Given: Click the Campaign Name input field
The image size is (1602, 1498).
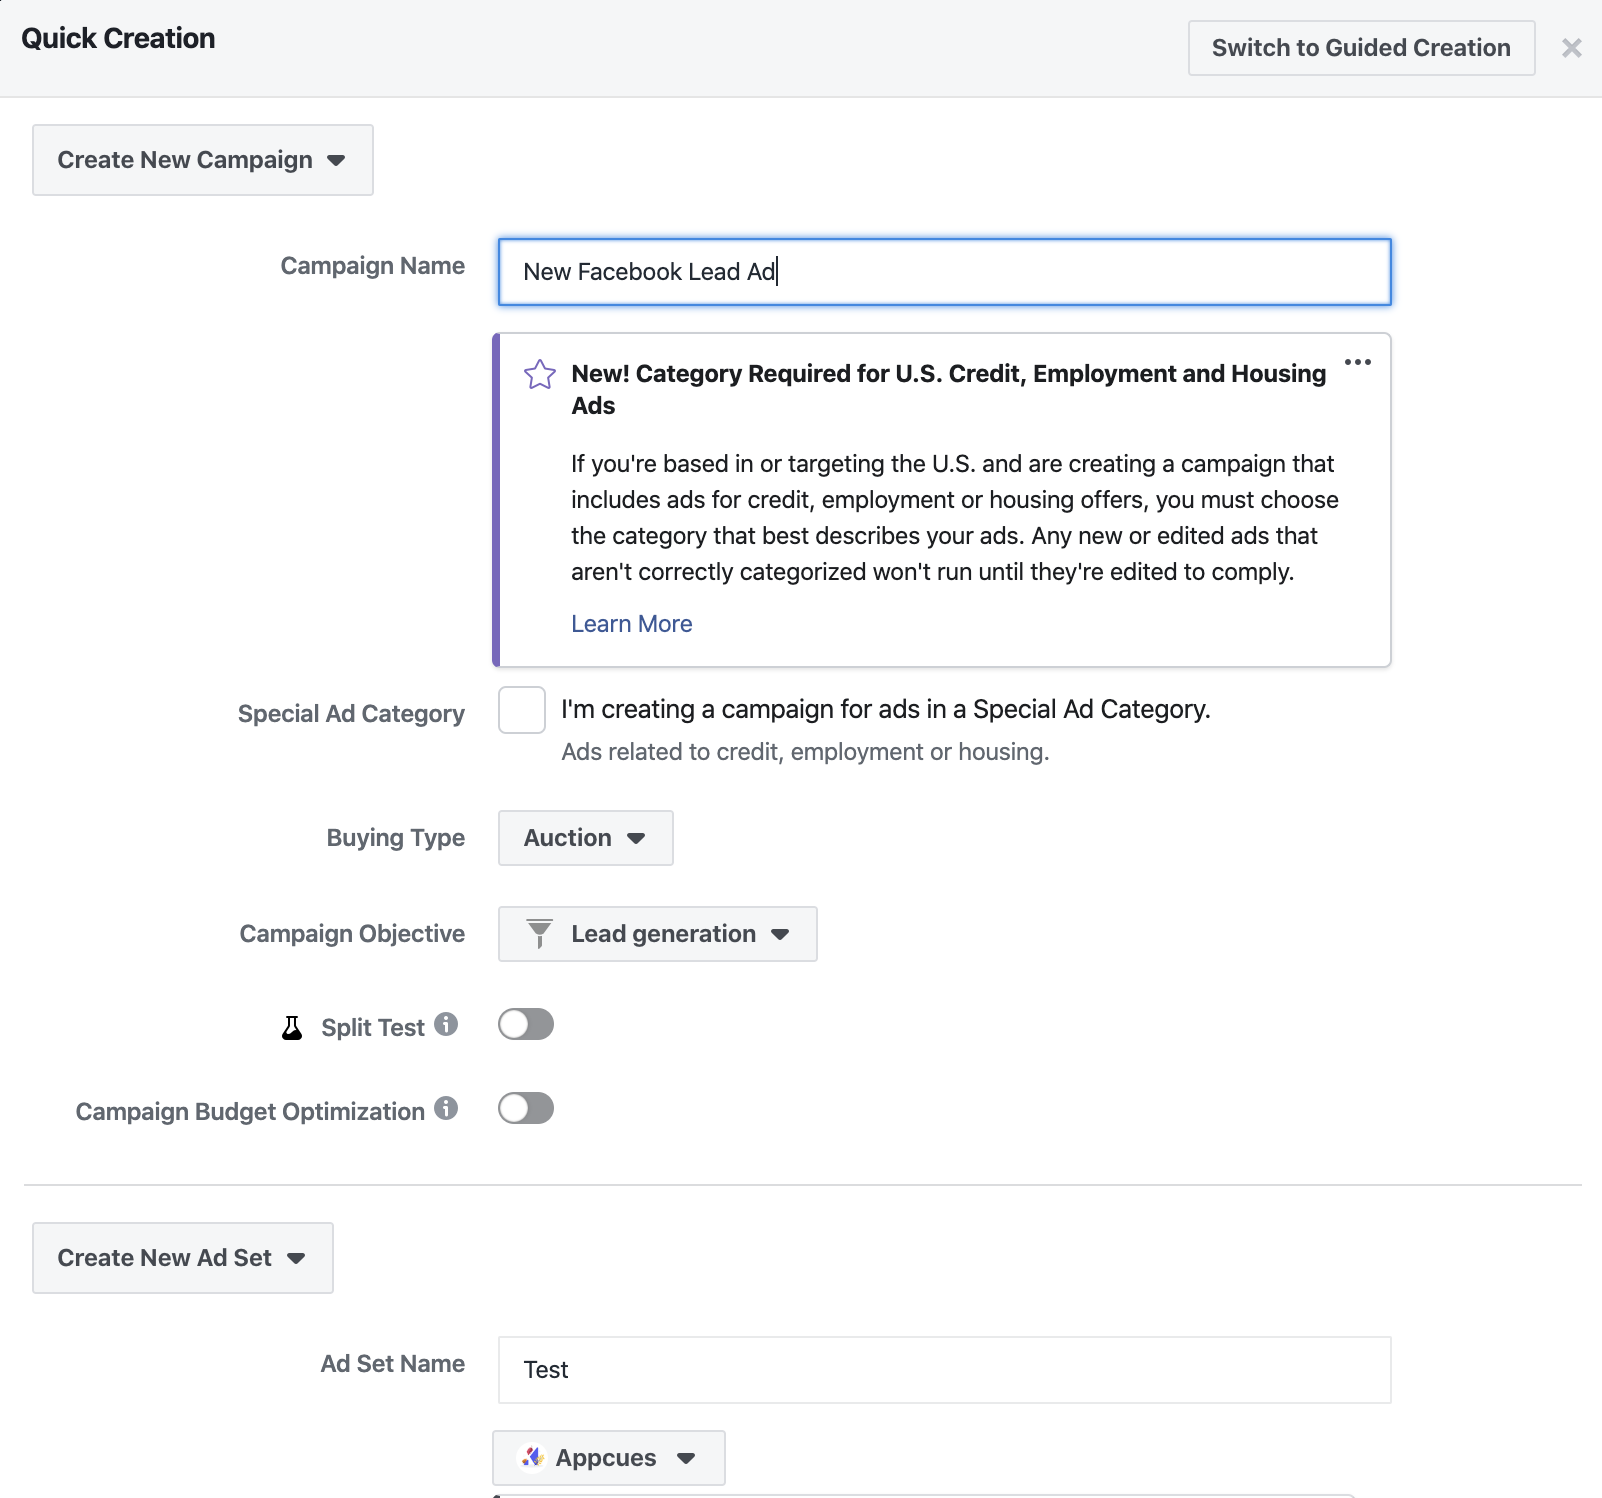Looking at the screenshot, I should coord(945,272).
